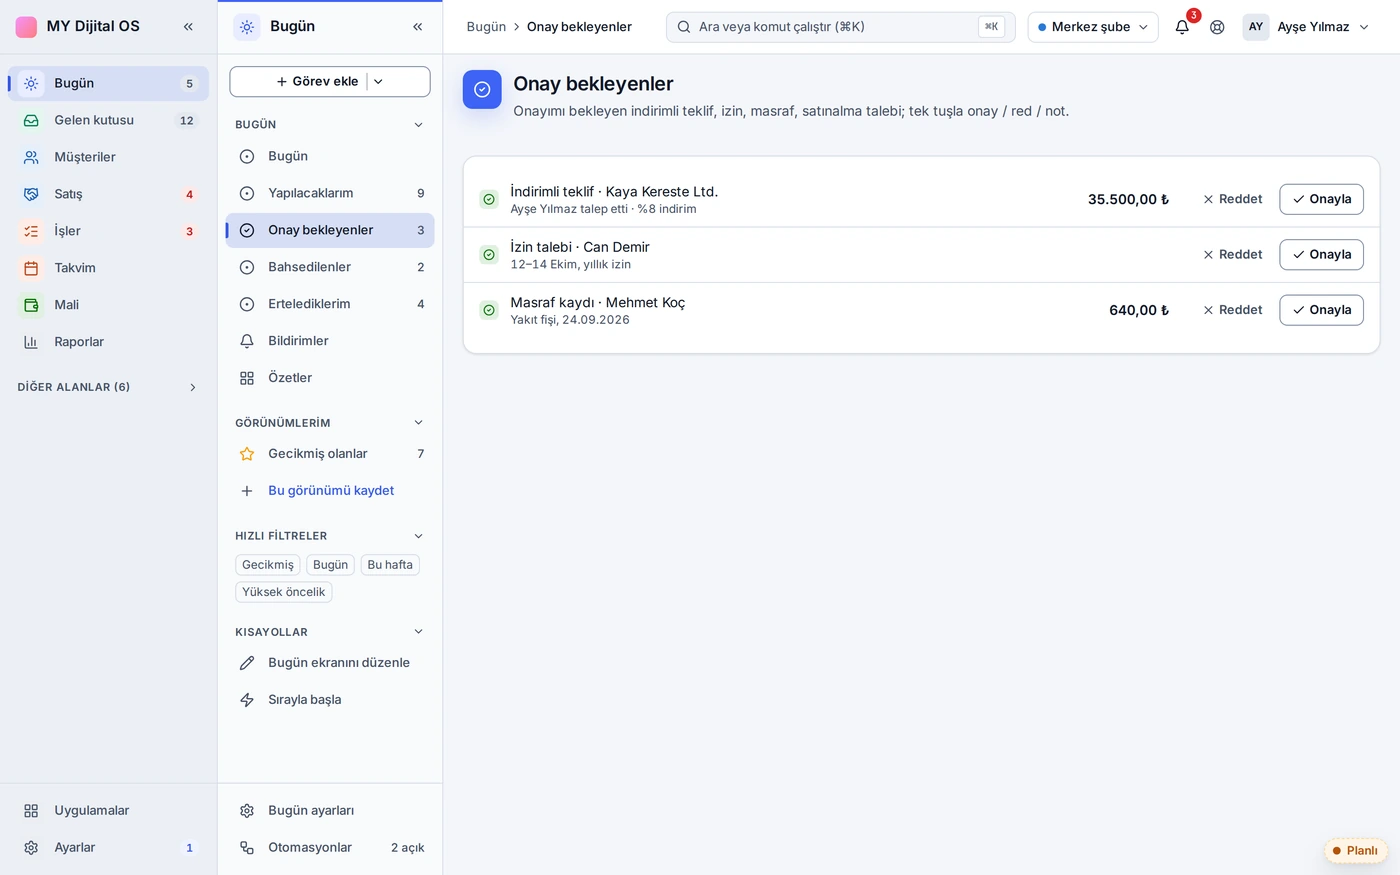Screen dimensions: 1400x875
Task: Click the Uygulamalar grid icon
Action: 31,811
